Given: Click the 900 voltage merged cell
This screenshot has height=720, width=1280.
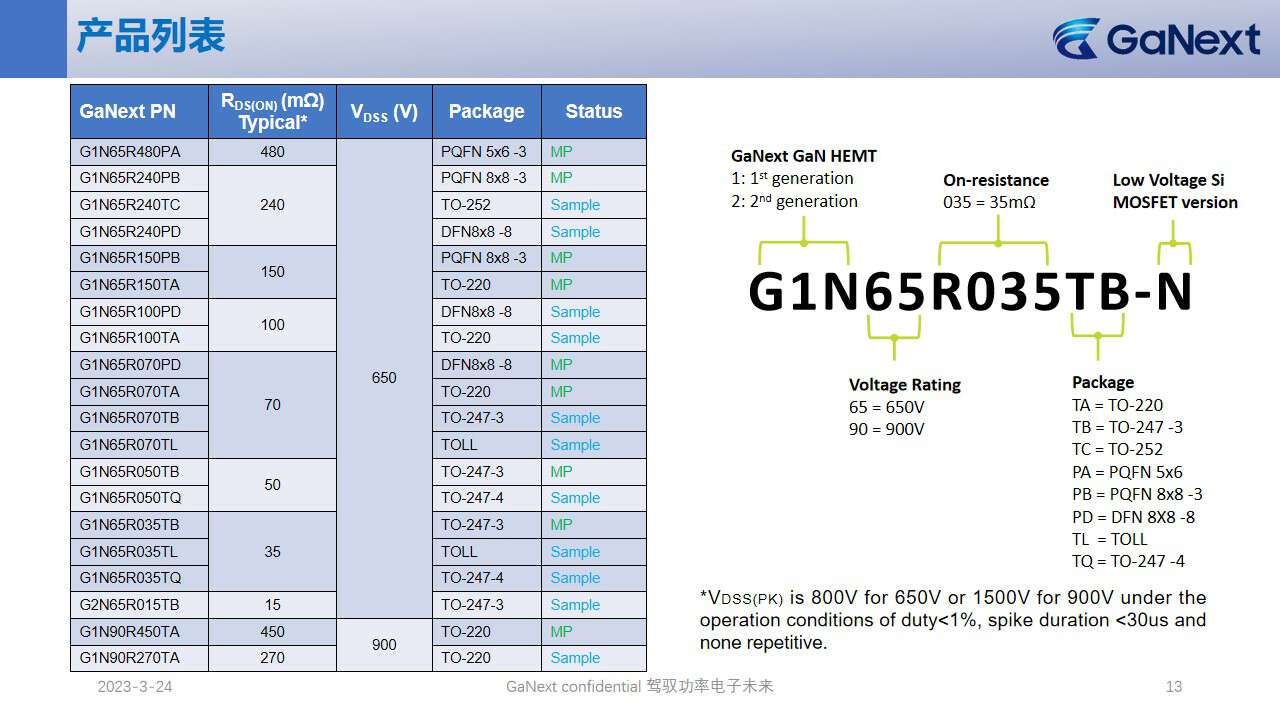Looking at the screenshot, I should 384,645.
